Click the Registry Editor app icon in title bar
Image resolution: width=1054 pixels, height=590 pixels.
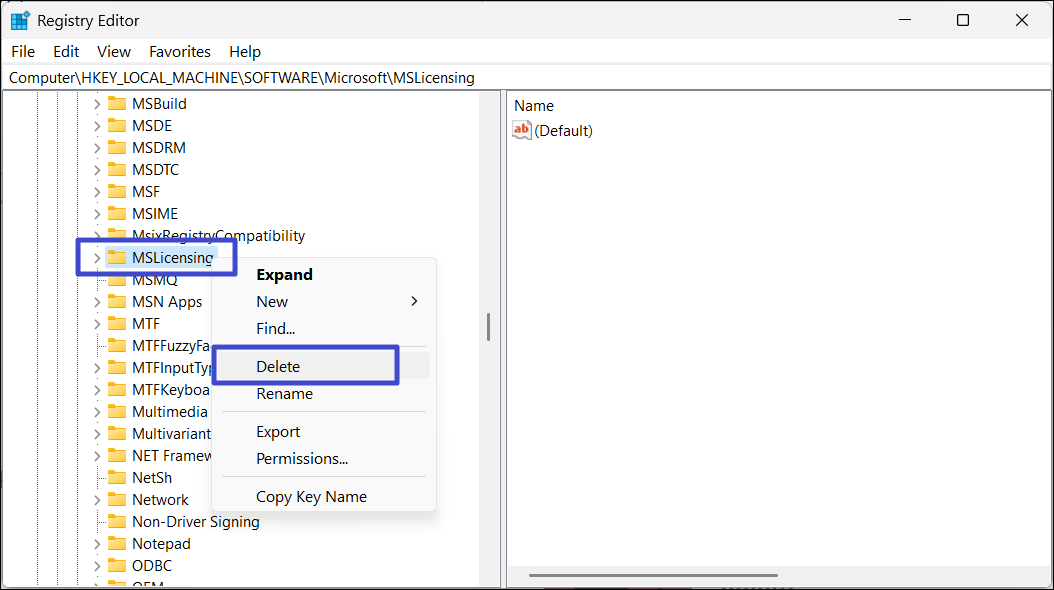point(20,20)
